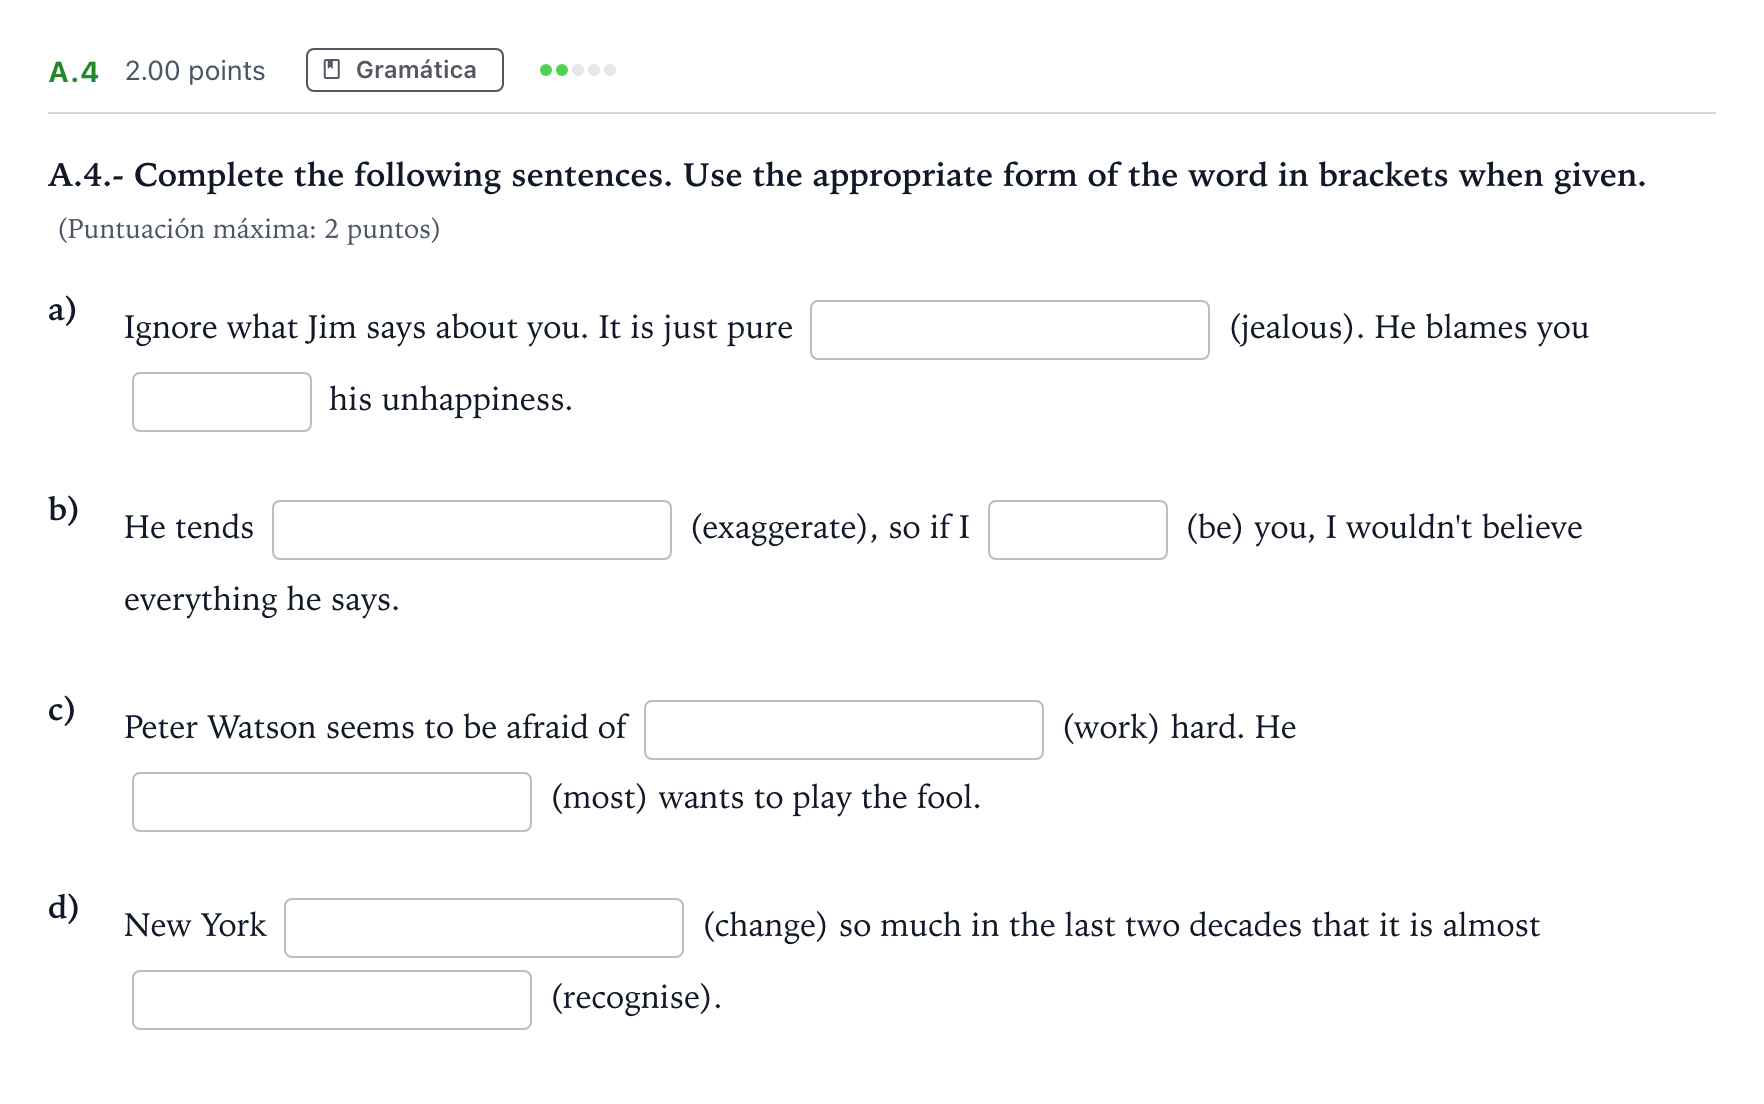
Task: Click the '(work)' hint word
Action: click(x=1111, y=728)
